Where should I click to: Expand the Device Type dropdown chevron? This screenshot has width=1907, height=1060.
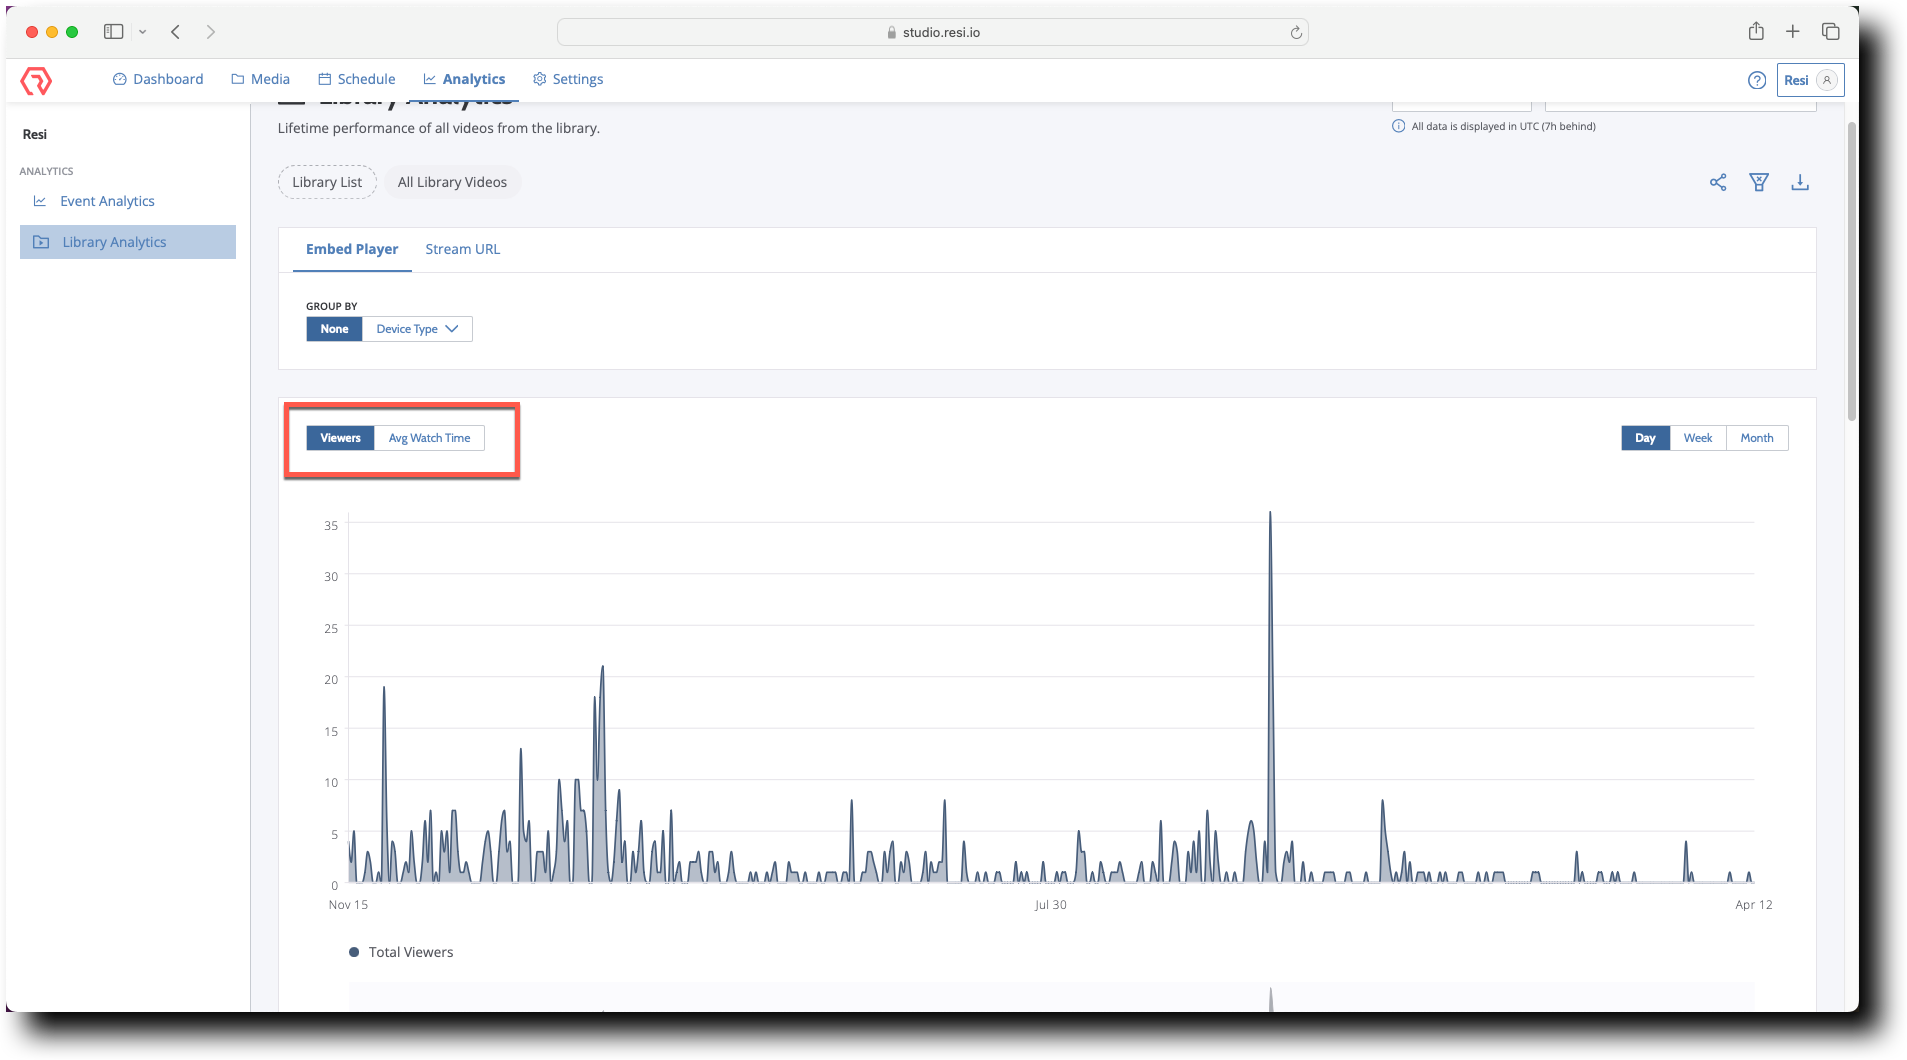coord(453,328)
